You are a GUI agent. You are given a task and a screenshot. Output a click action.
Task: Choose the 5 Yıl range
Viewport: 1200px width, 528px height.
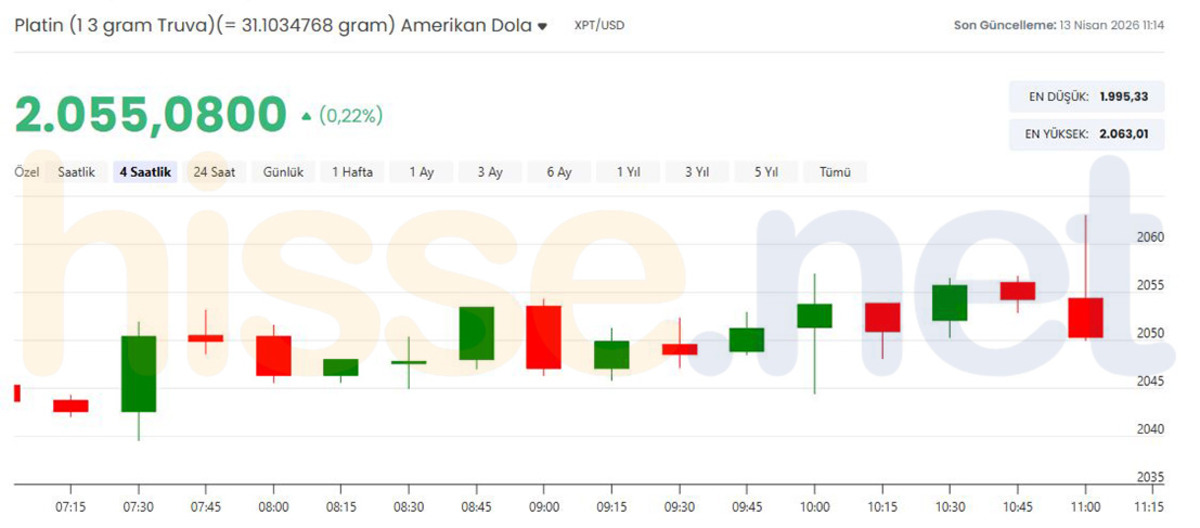(x=766, y=172)
